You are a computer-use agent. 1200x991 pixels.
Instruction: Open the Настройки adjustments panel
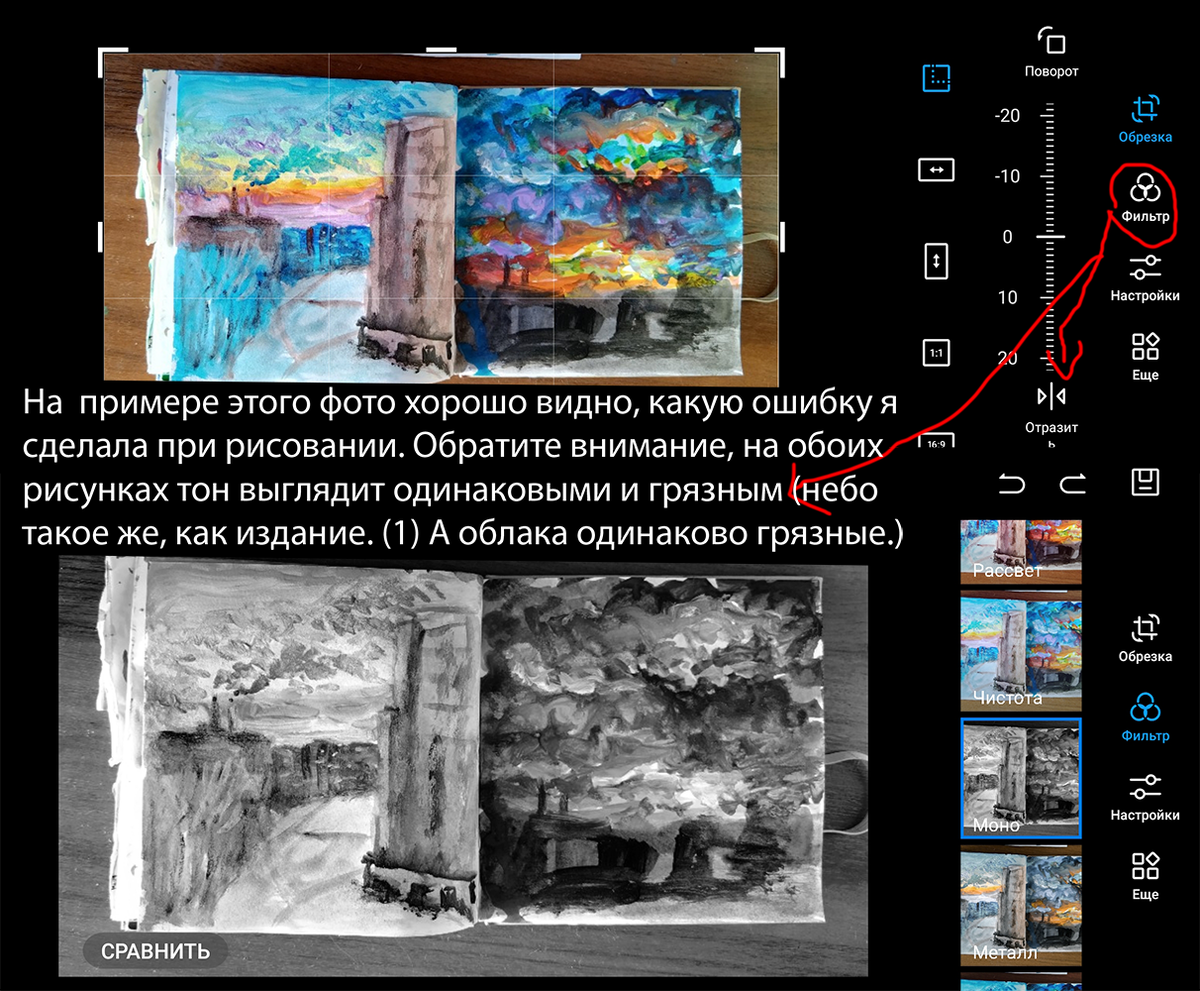tap(1147, 270)
